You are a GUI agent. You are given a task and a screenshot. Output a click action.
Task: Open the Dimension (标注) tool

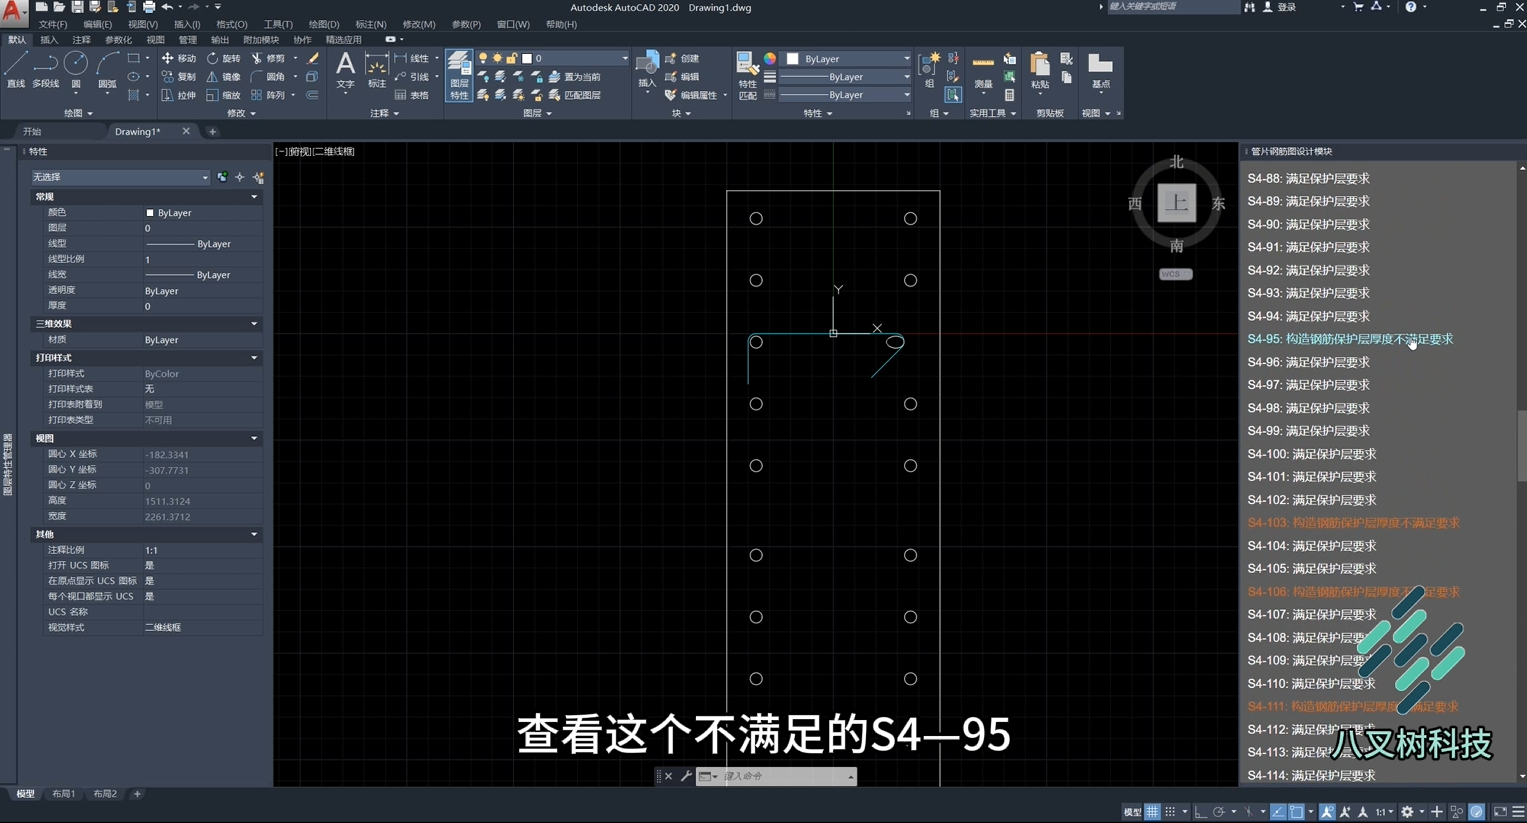377,70
